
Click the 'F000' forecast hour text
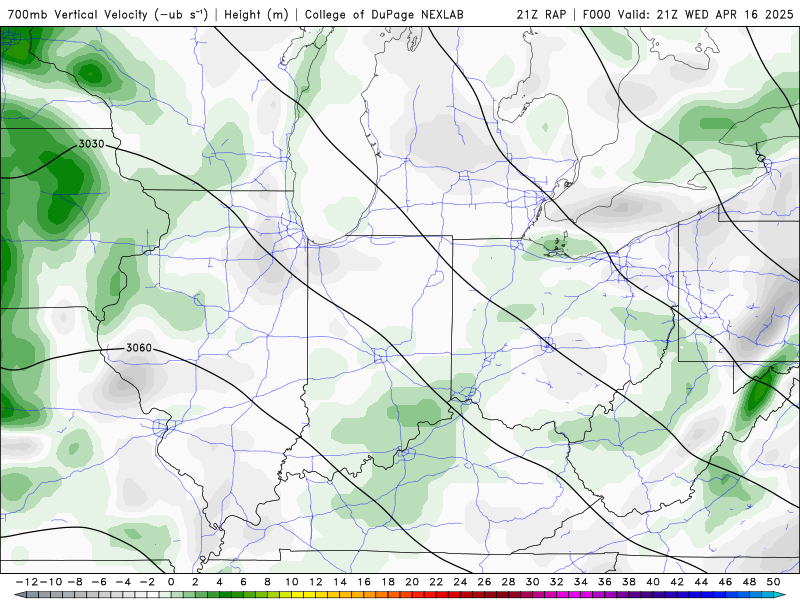point(597,14)
